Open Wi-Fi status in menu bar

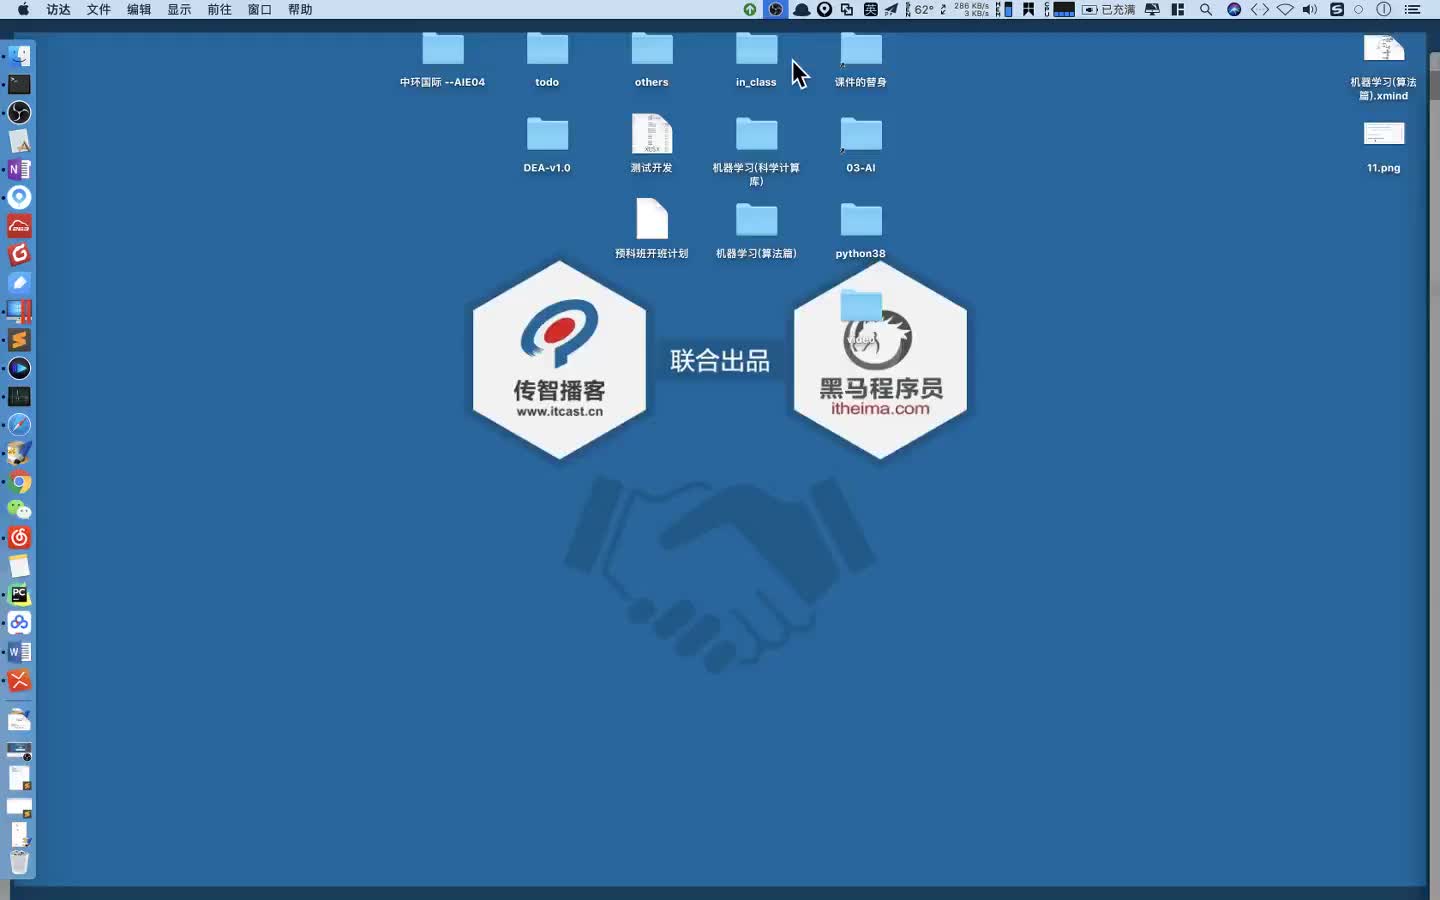1285,9
